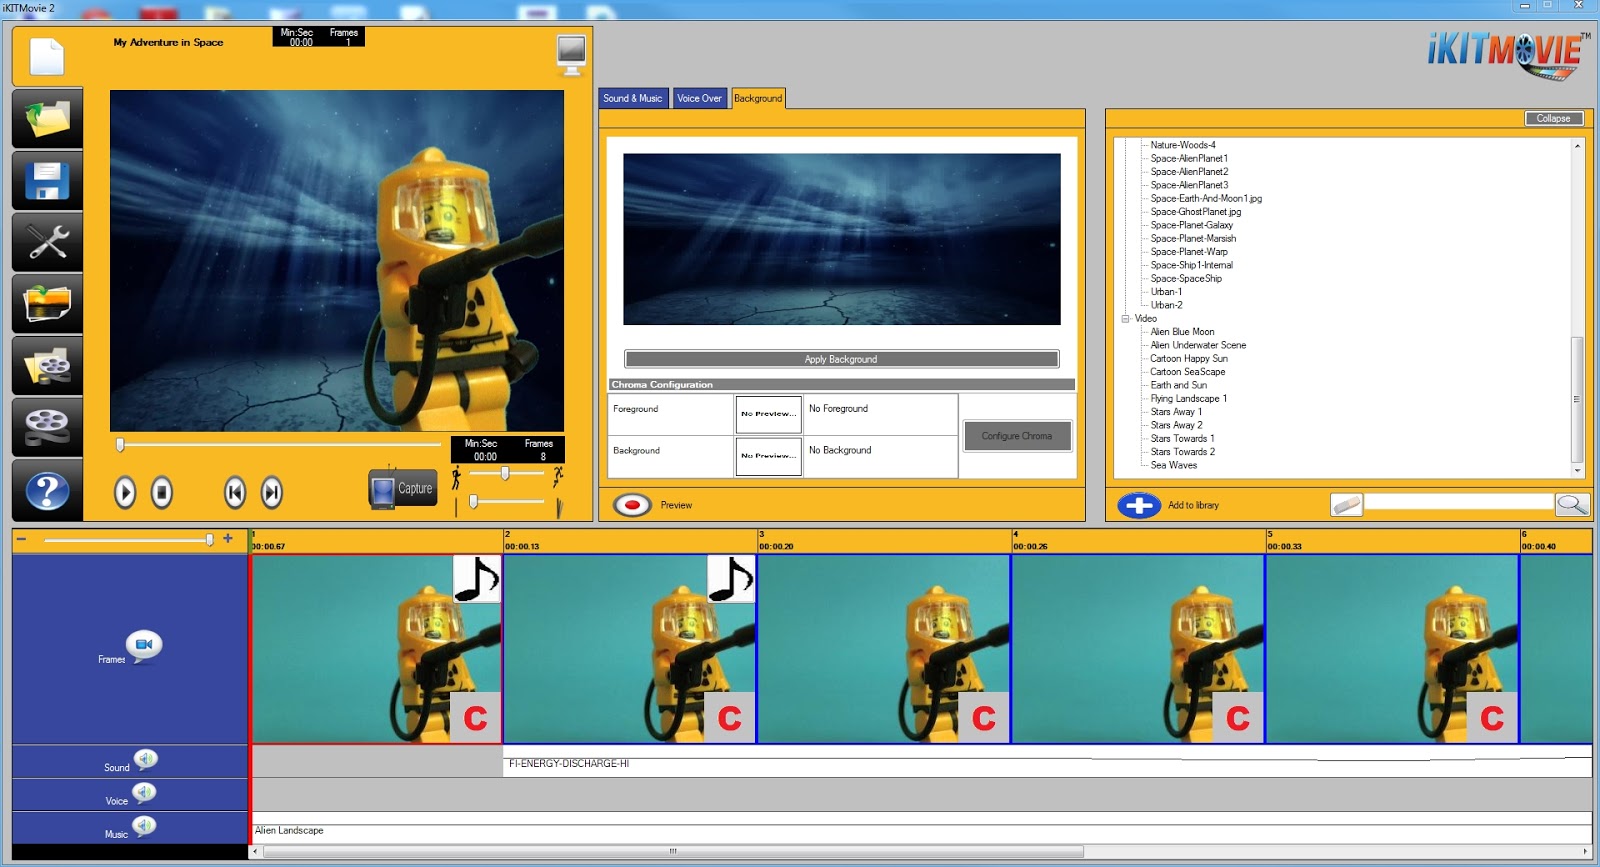The height and width of the screenshot is (867, 1600).
Task: Click the library list scroll up arrow
Action: pos(1577,146)
